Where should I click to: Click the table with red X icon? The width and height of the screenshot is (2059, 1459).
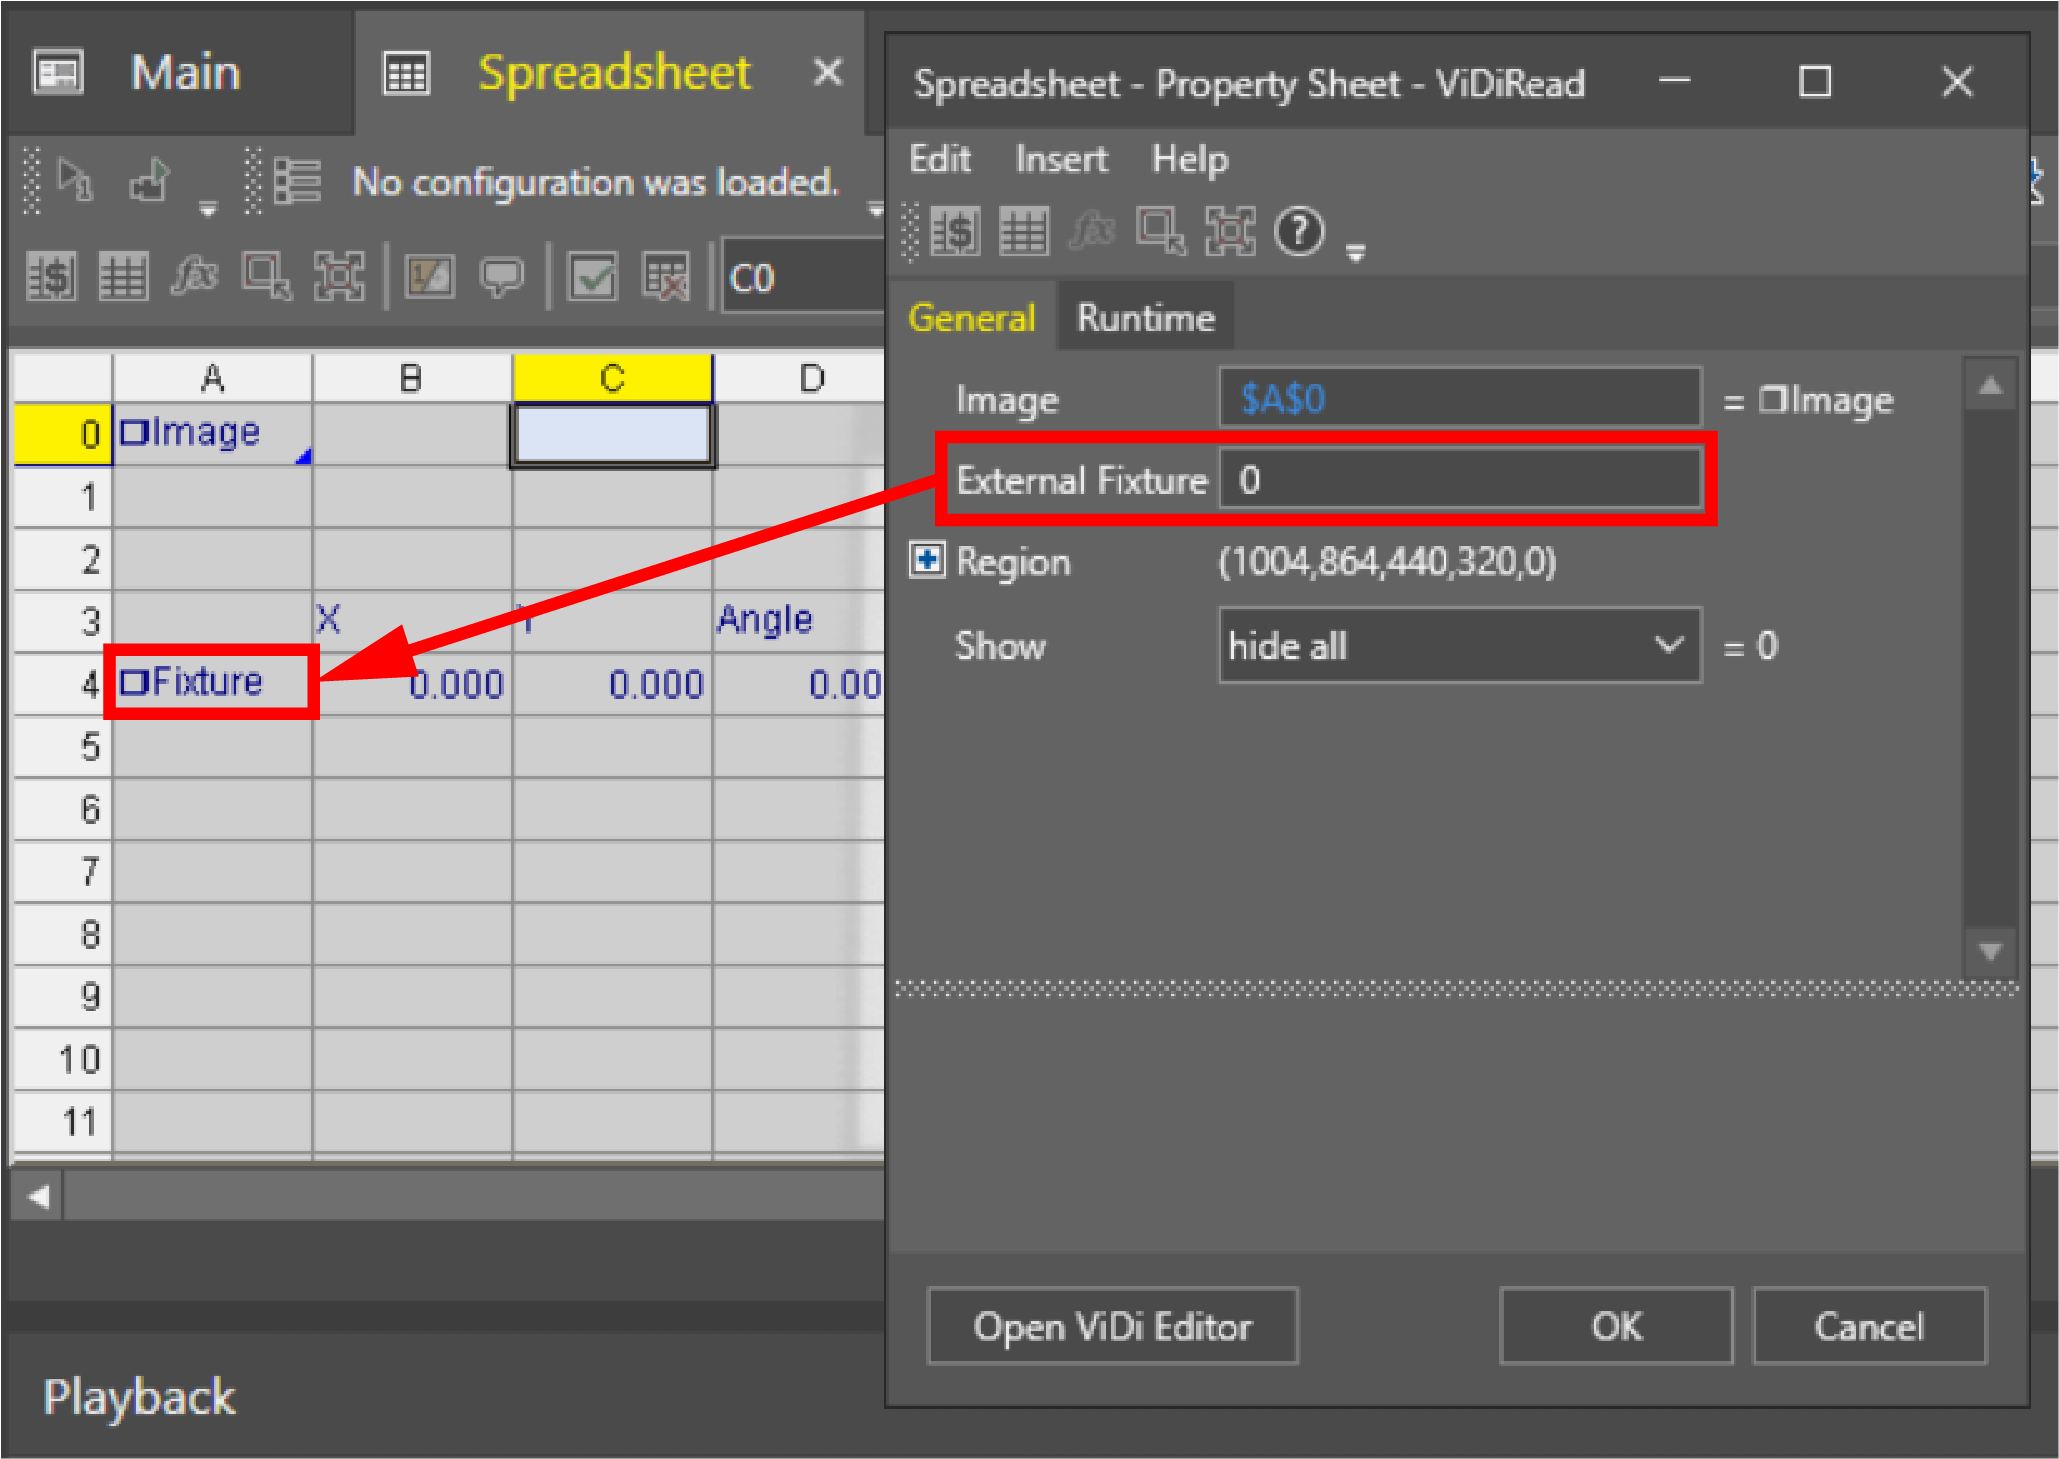(665, 276)
